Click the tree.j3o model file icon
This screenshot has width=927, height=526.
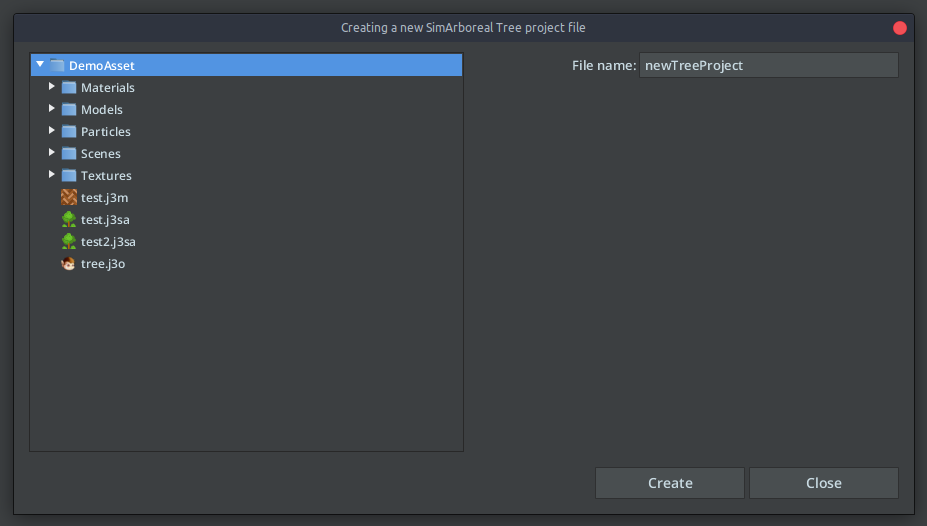point(69,264)
